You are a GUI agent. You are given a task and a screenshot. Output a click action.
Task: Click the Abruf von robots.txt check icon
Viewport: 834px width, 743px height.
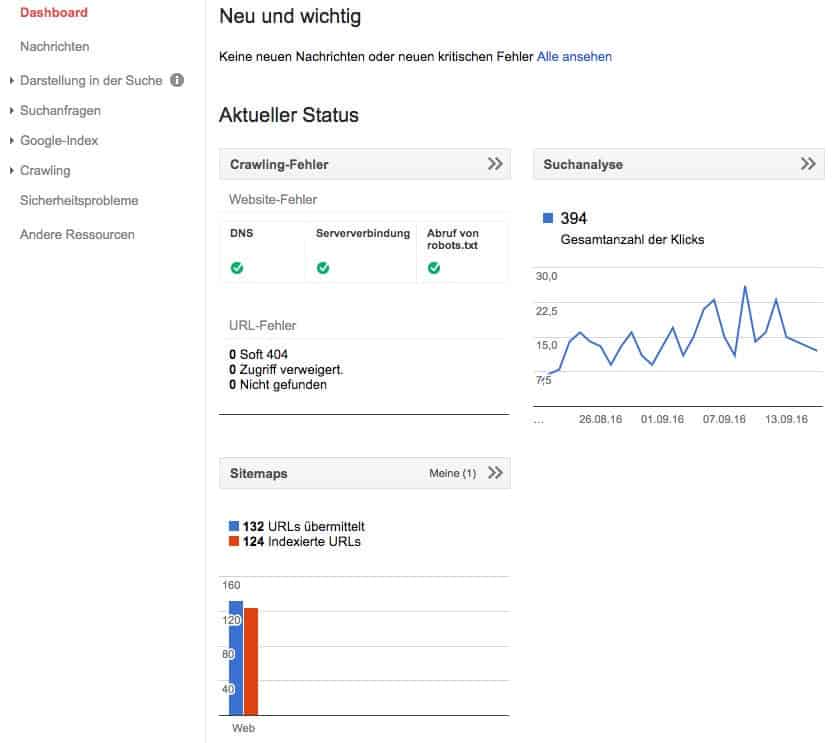434,268
